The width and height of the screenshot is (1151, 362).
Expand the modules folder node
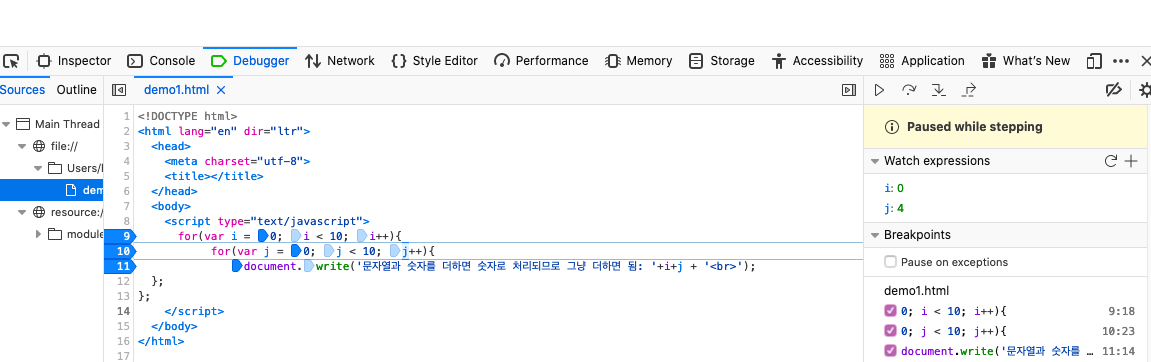coord(39,234)
